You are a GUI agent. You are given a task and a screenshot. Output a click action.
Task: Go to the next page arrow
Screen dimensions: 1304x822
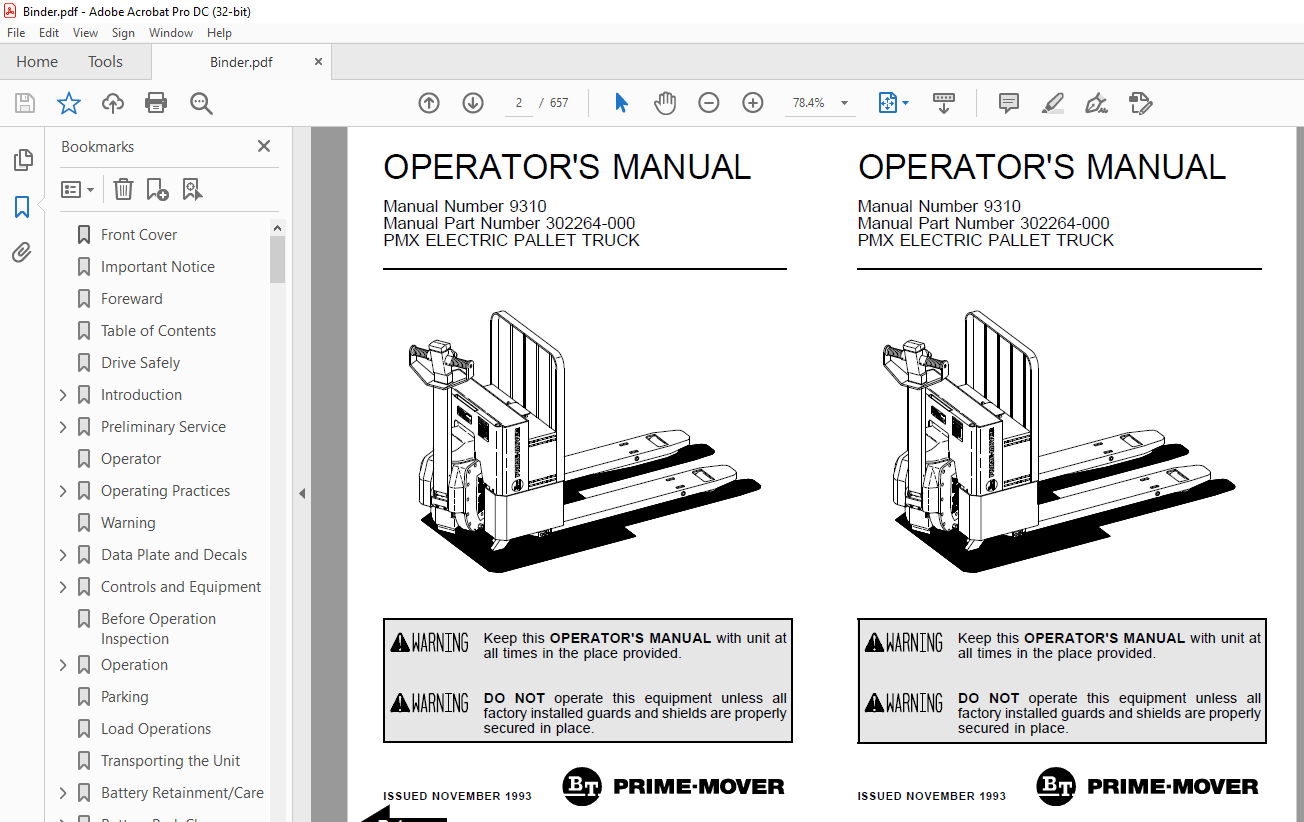[x=473, y=103]
